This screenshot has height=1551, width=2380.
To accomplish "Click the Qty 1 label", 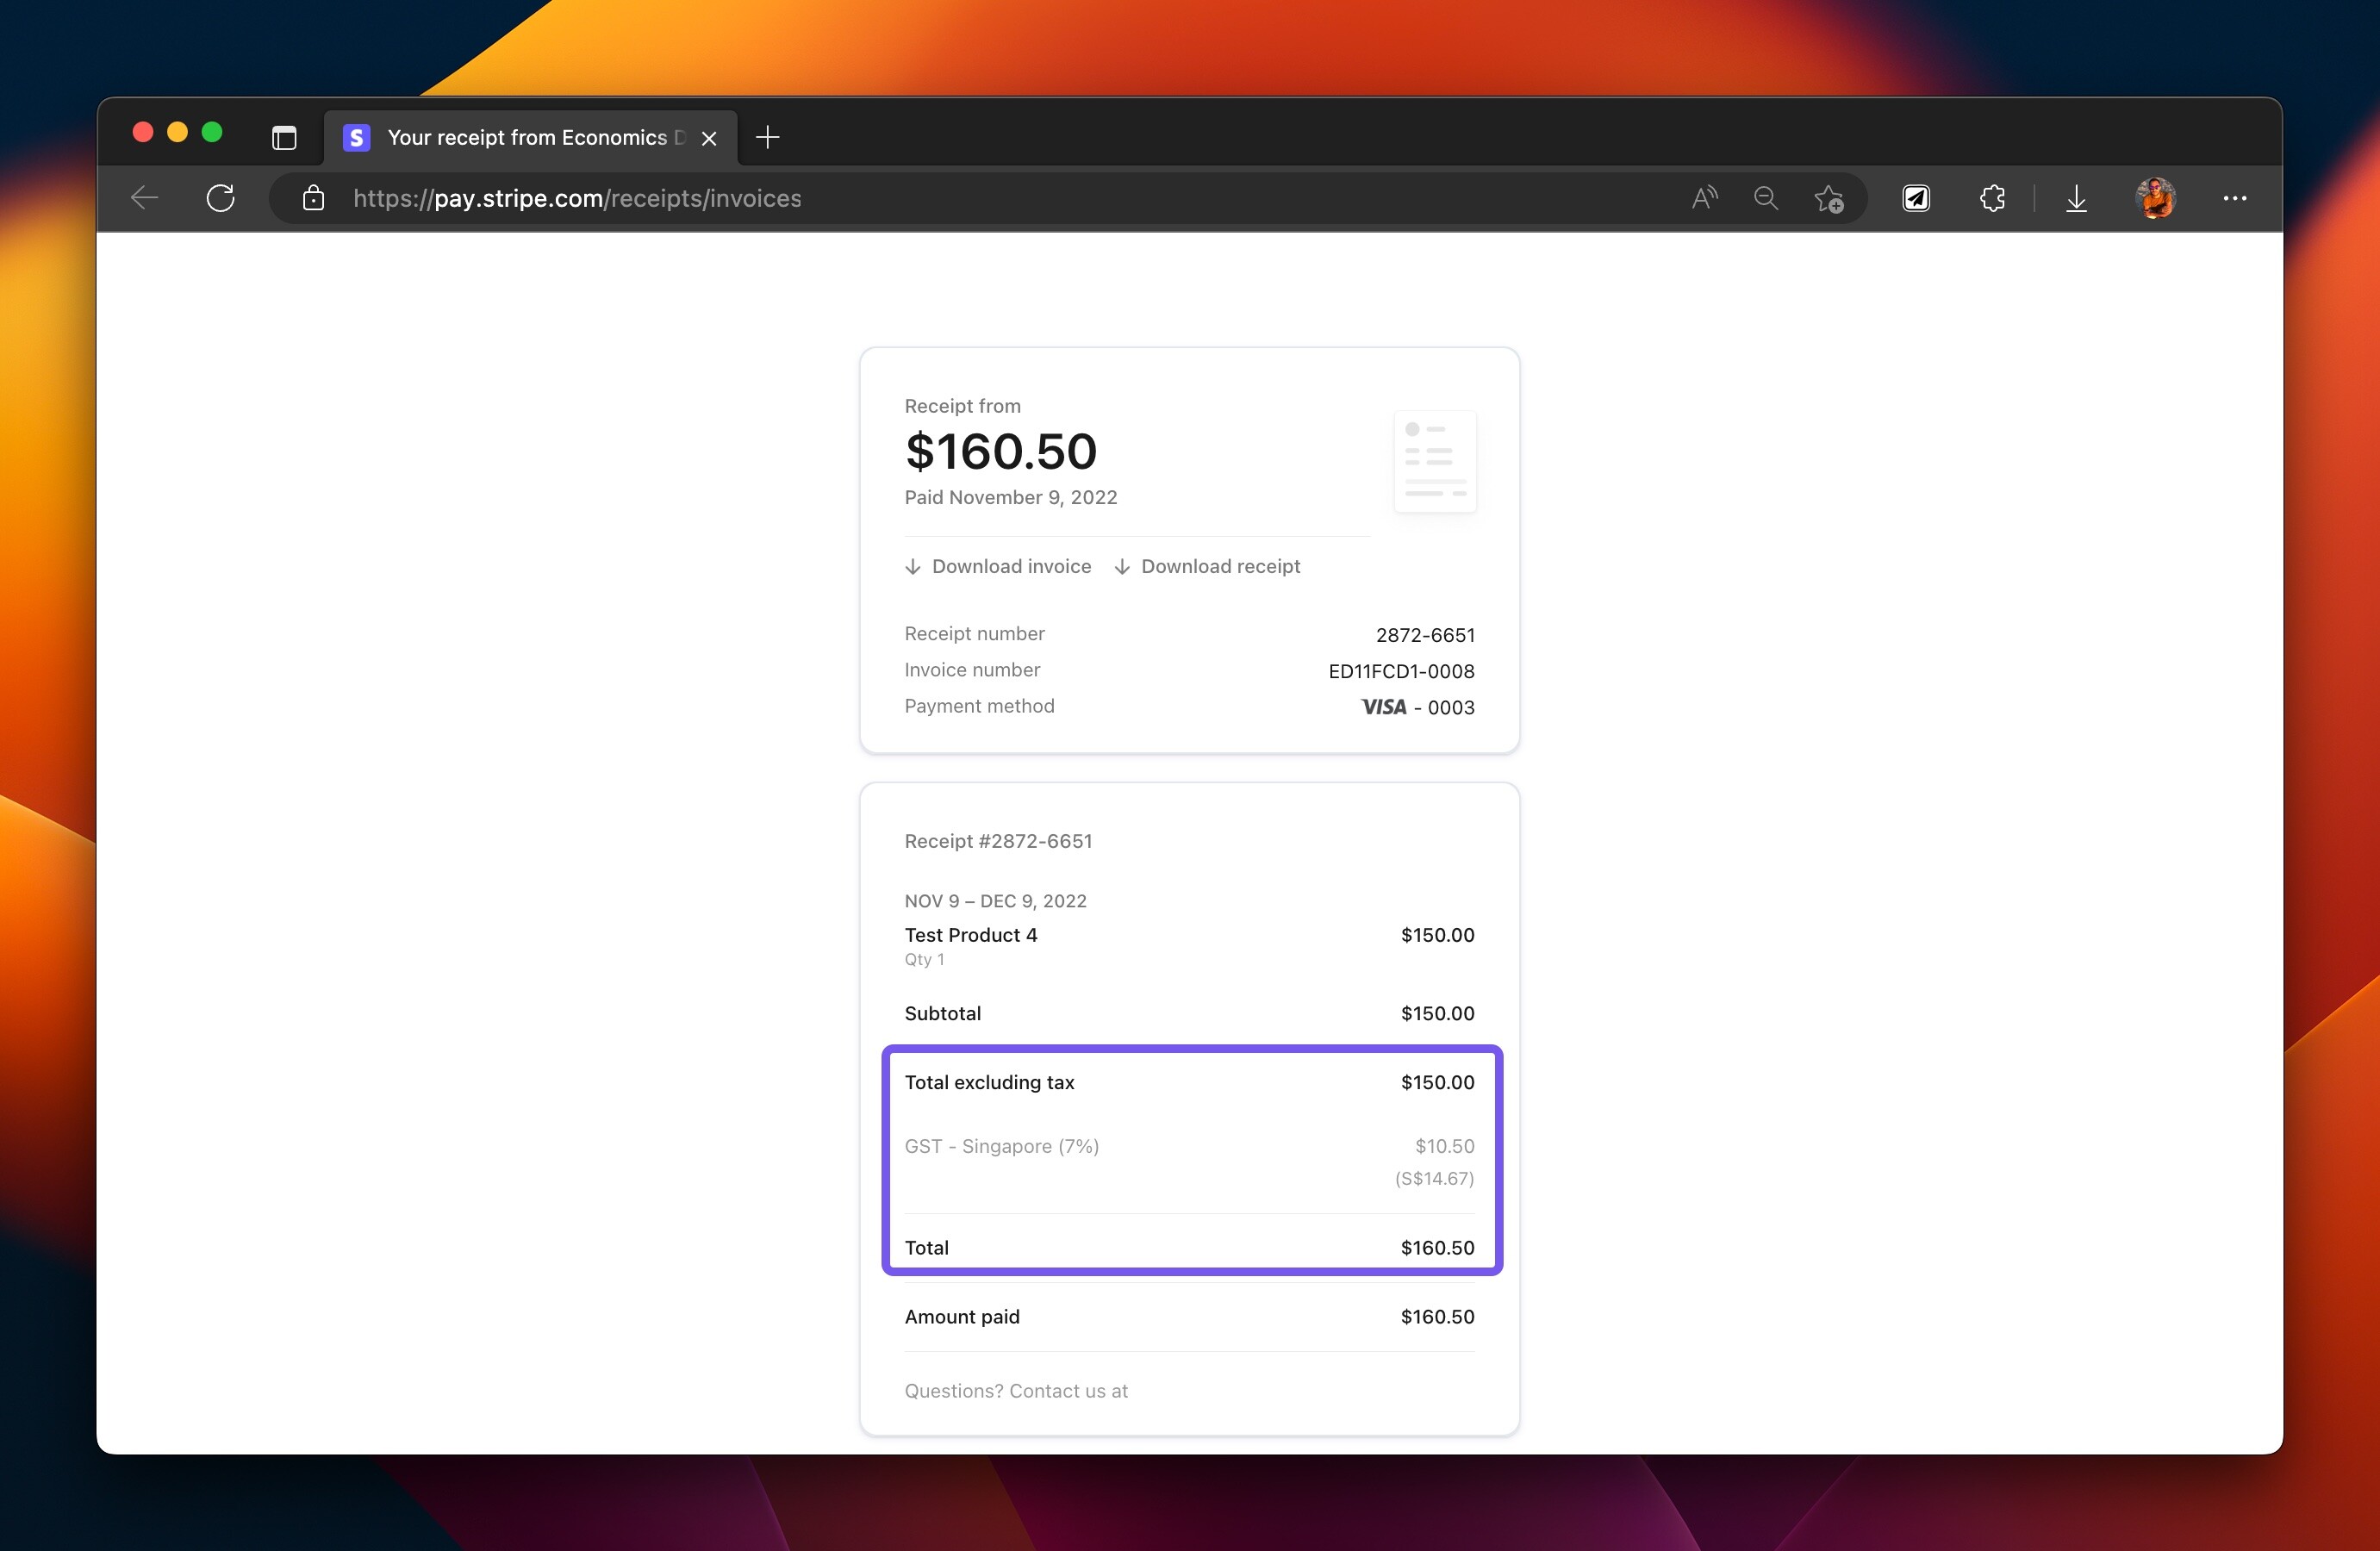I will point(924,959).
